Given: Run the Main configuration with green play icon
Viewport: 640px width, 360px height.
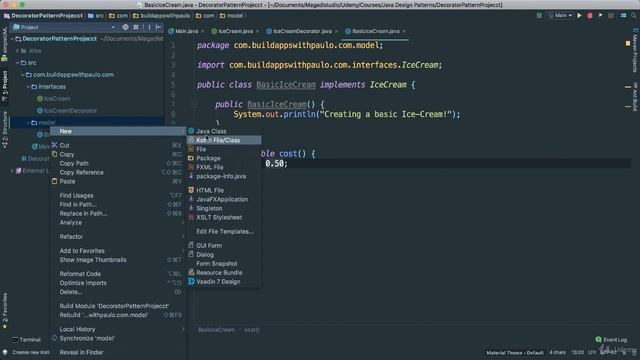Looking at the screenshot, I should pos(579,16).
